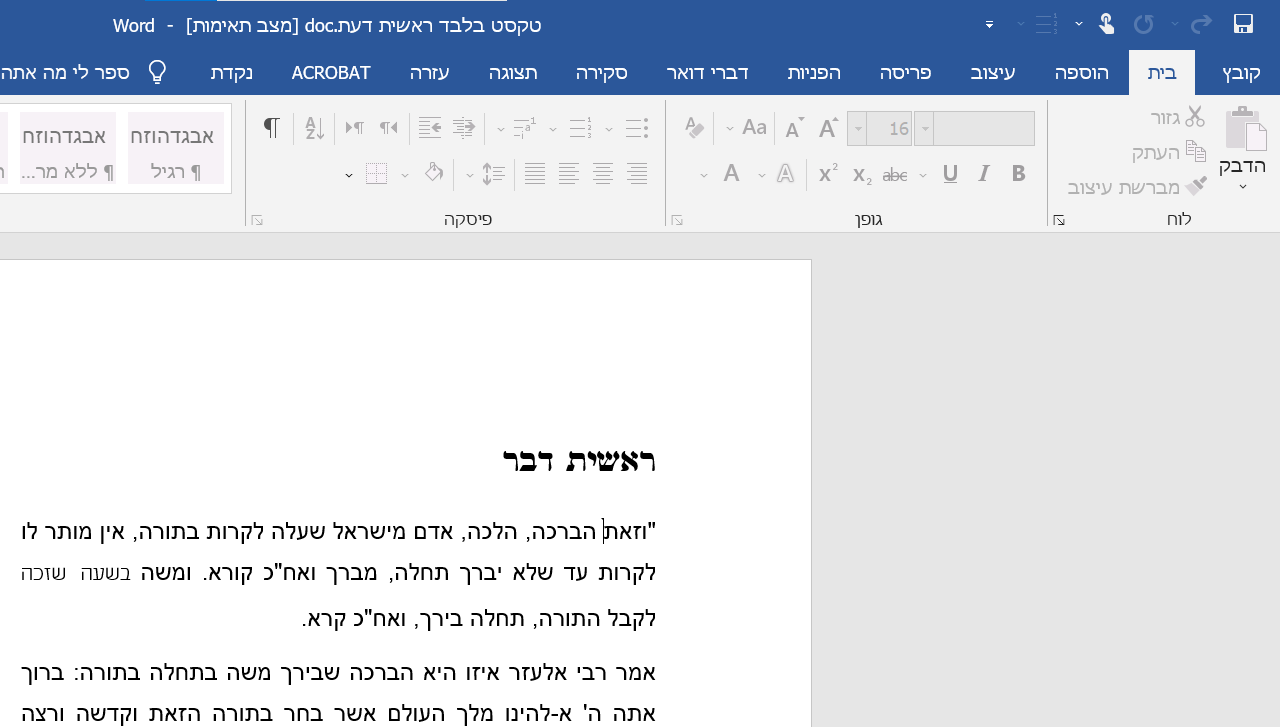Click the Undo curved arrow in title bar
1280x727 pixels.
pos(1201,24)
